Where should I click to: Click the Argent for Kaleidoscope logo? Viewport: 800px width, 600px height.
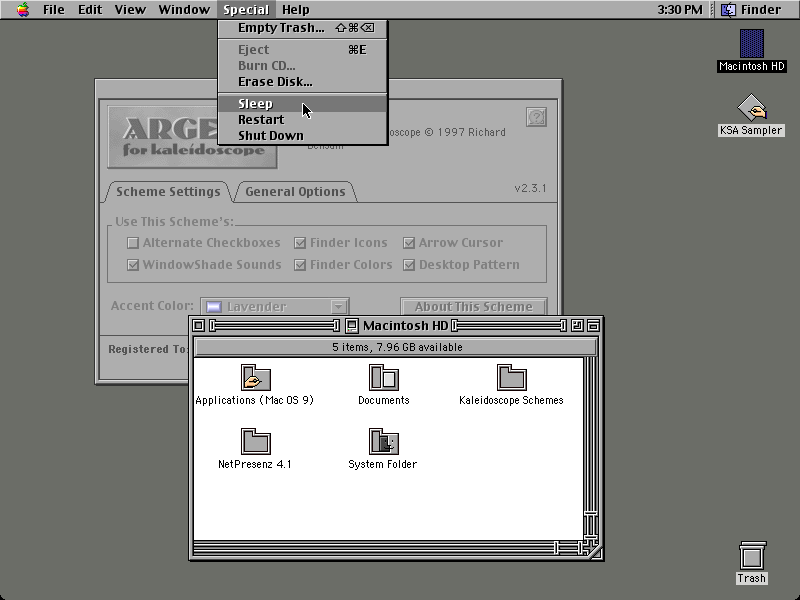[192, 137]
